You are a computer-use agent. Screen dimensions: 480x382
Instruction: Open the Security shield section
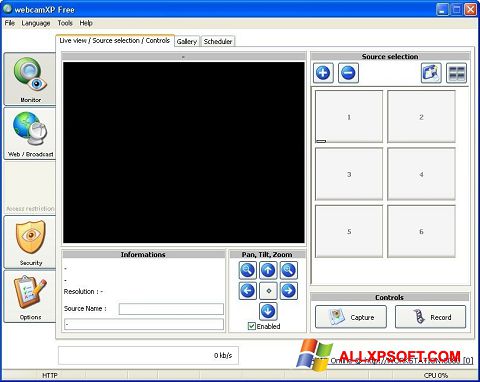30,242
